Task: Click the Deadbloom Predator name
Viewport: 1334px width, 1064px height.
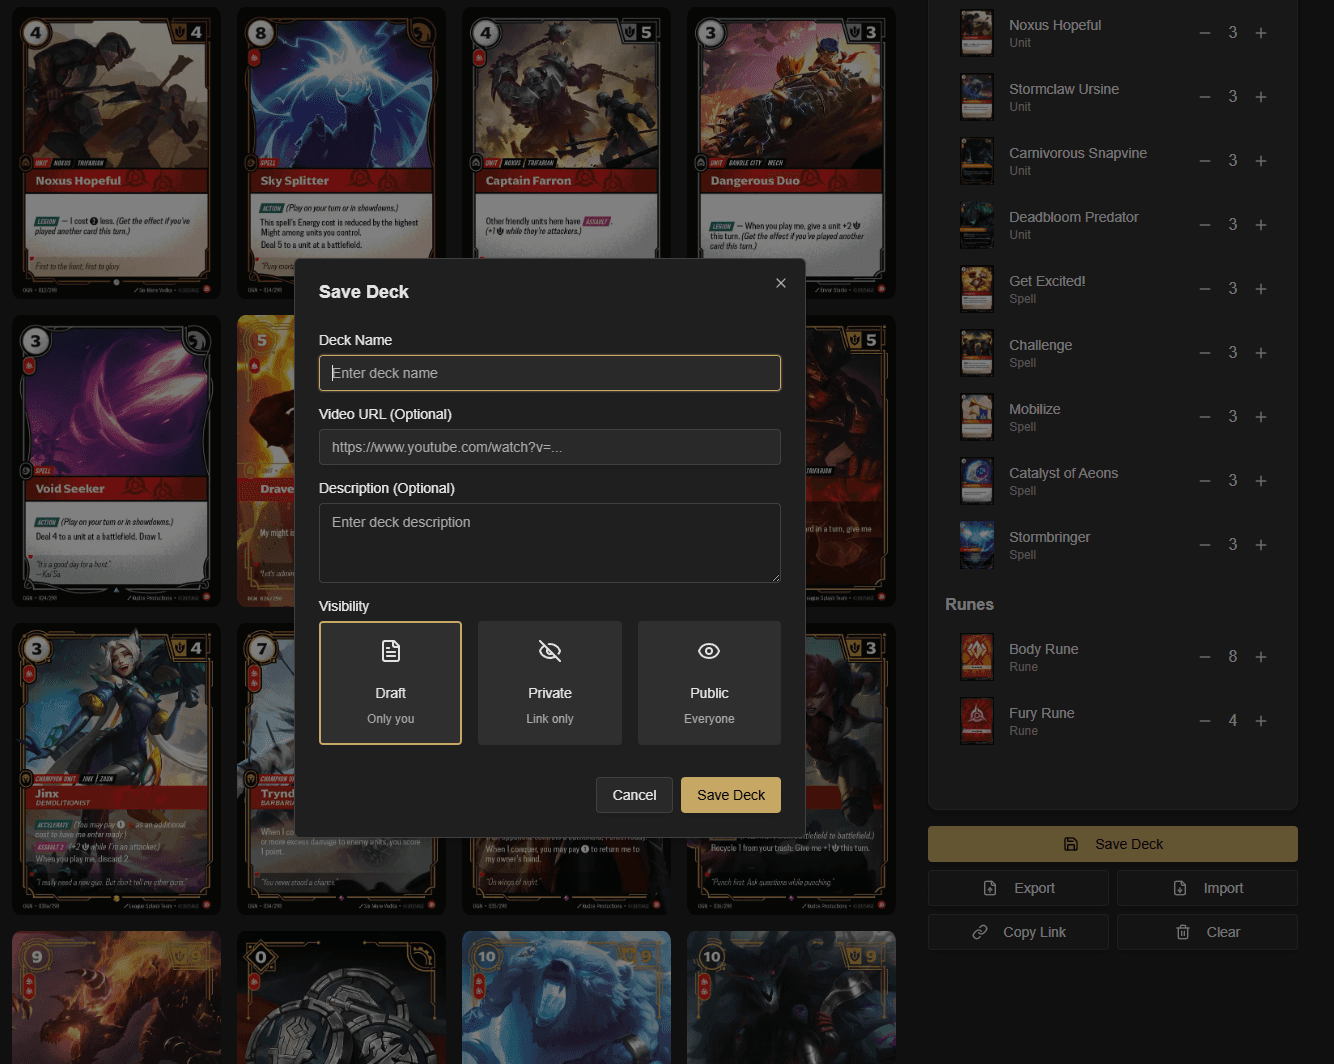Action: [1073, 217]
